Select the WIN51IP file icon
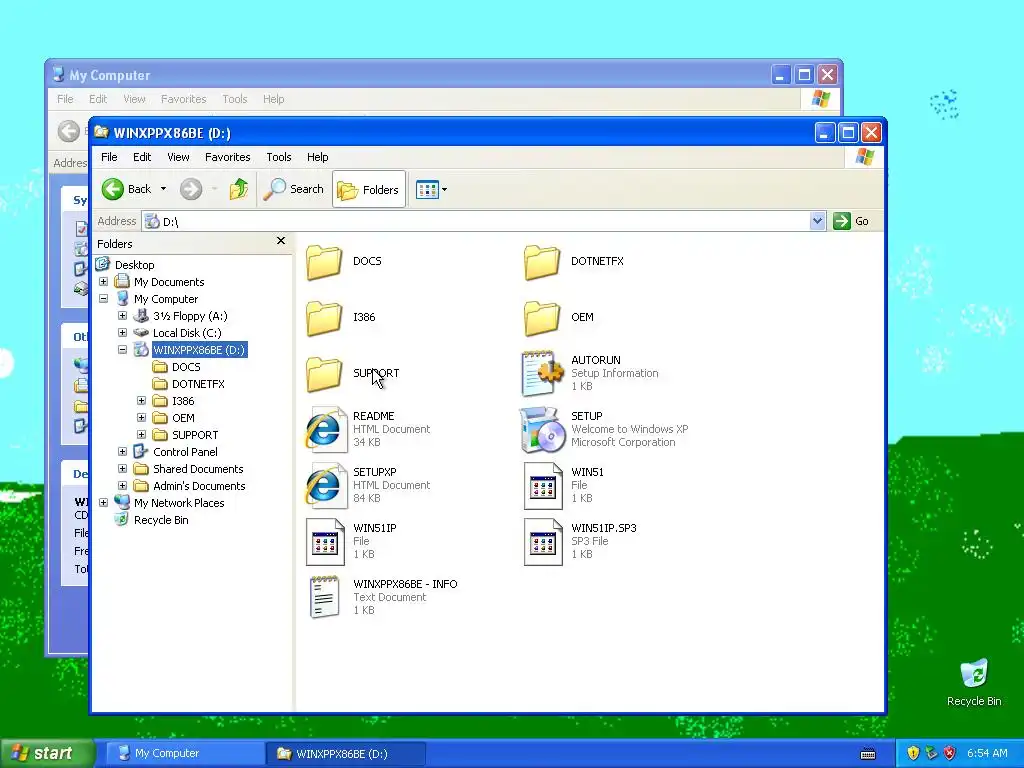 (x=325, y=542)
